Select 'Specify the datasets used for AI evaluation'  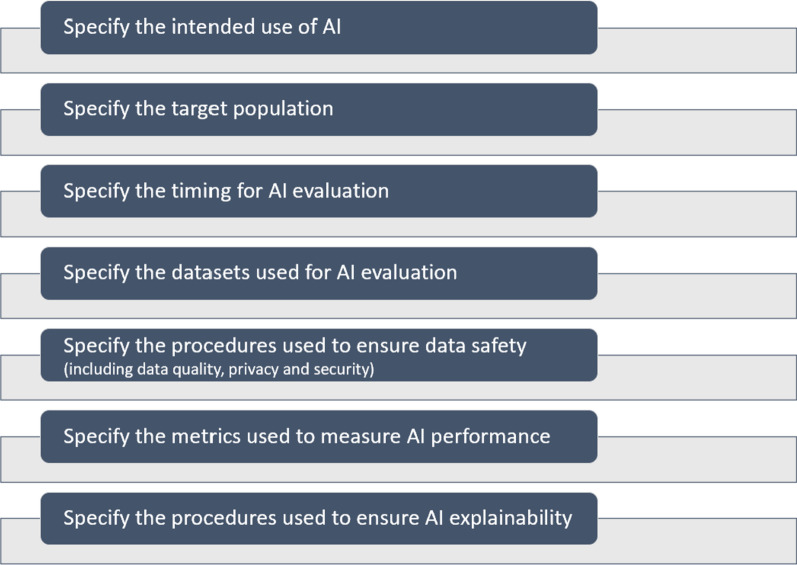pyautogui.click(x=319, y=273)
